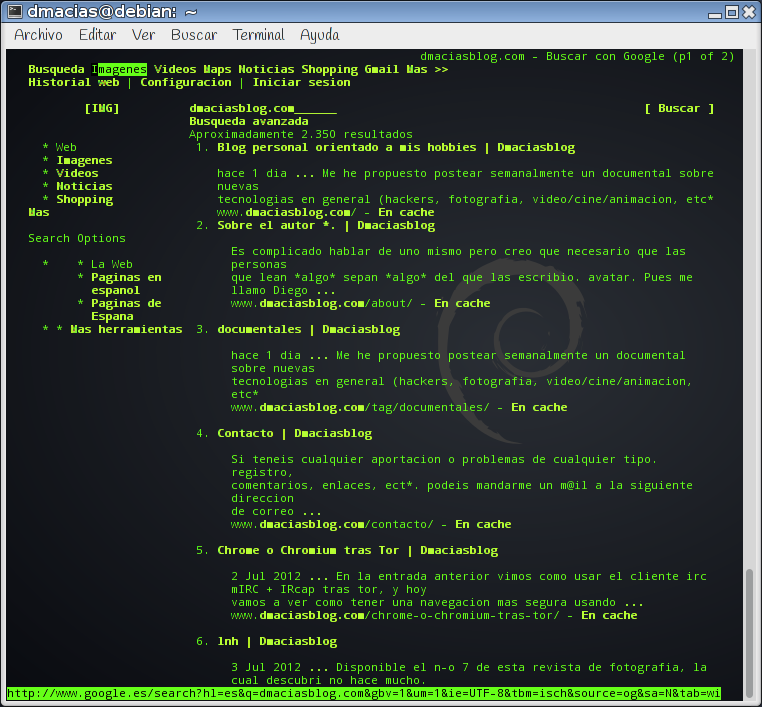This screenshot has height=707, width=762.
Task: Click the search field containing dmaciasblog.com
Action: (x=263, y=108)
